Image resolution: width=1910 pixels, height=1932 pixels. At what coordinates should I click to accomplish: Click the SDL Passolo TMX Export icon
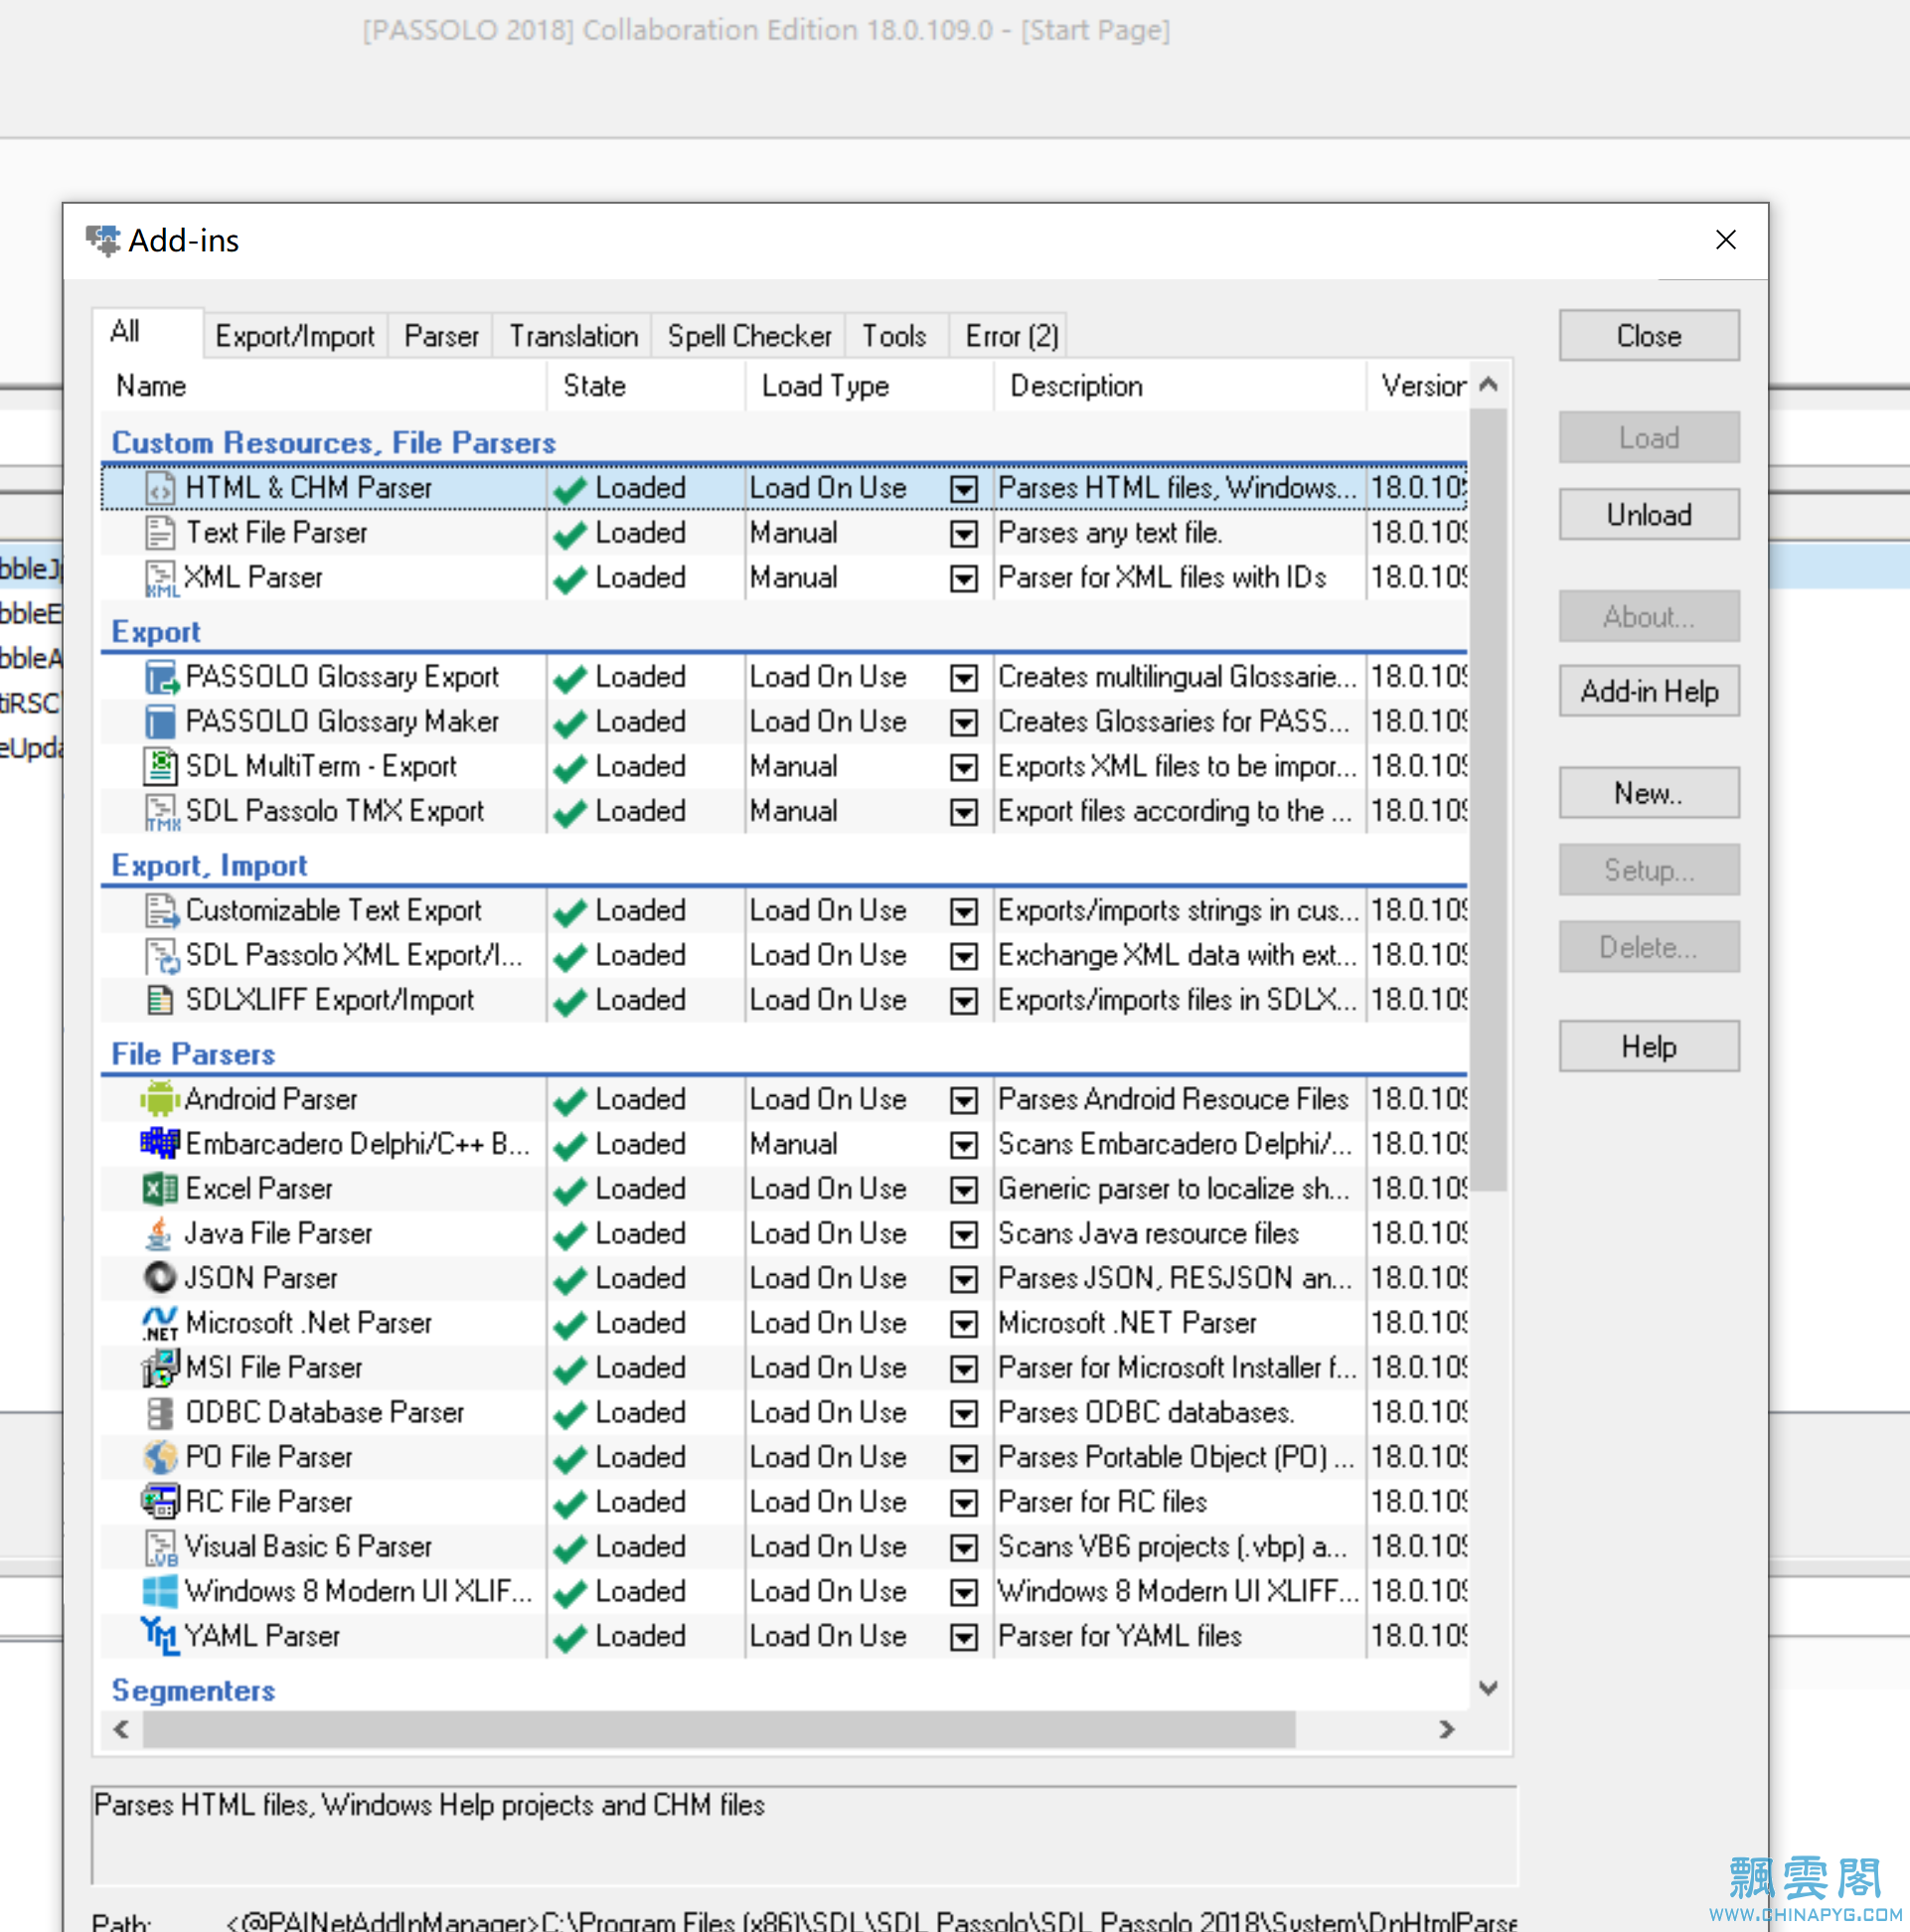coord(161,812)
